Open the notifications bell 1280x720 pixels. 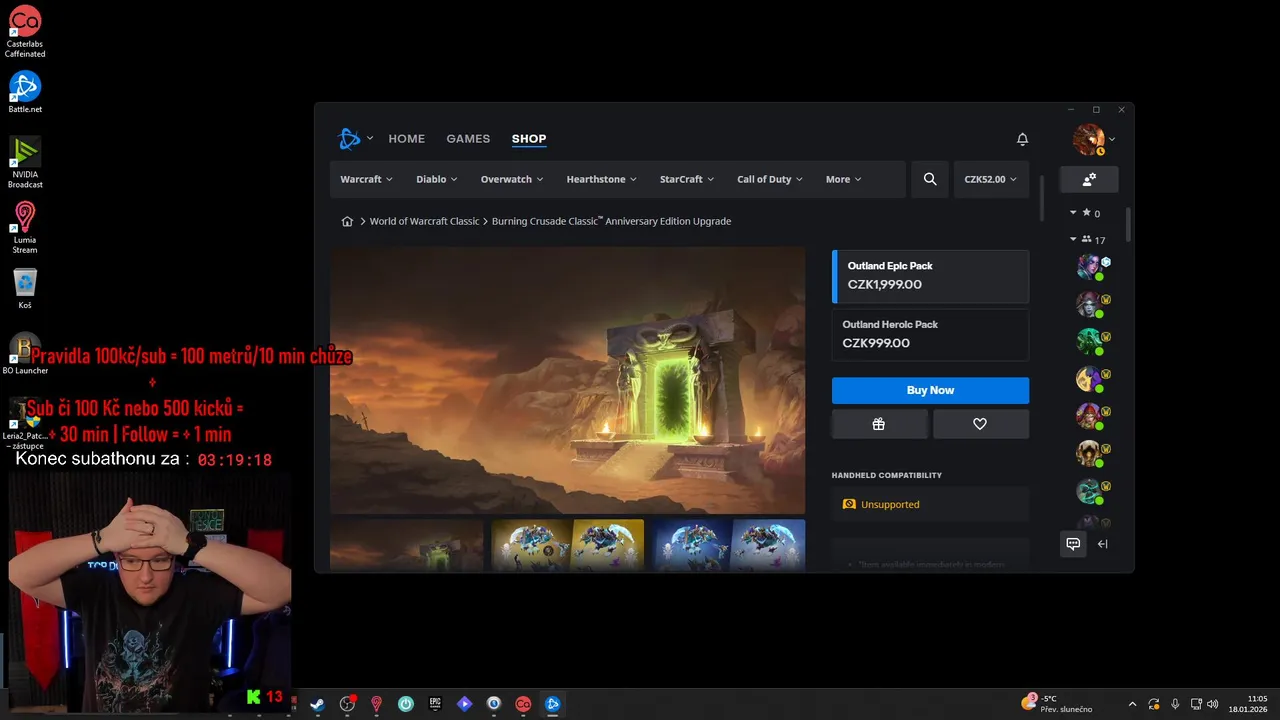[1022, 139]
